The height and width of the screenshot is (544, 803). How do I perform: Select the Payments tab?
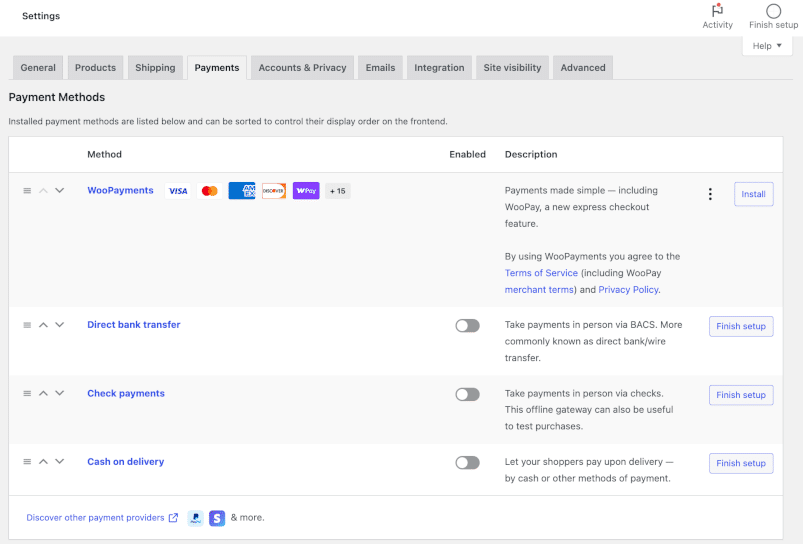217,68
